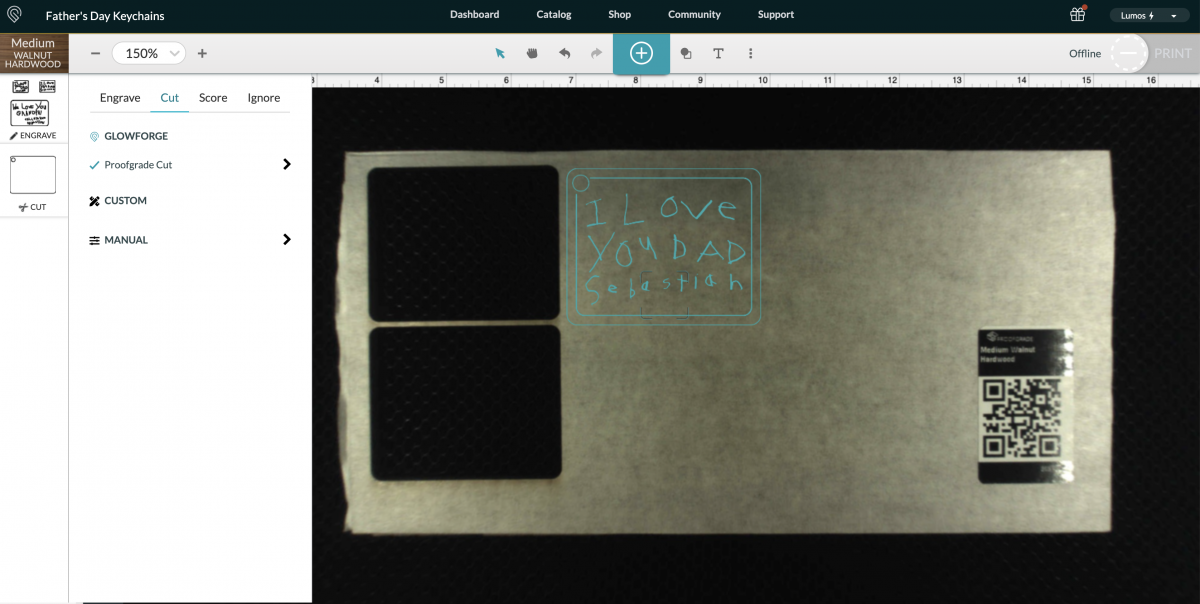Click the small keychain hole circle in artwork

coord(580,182)
